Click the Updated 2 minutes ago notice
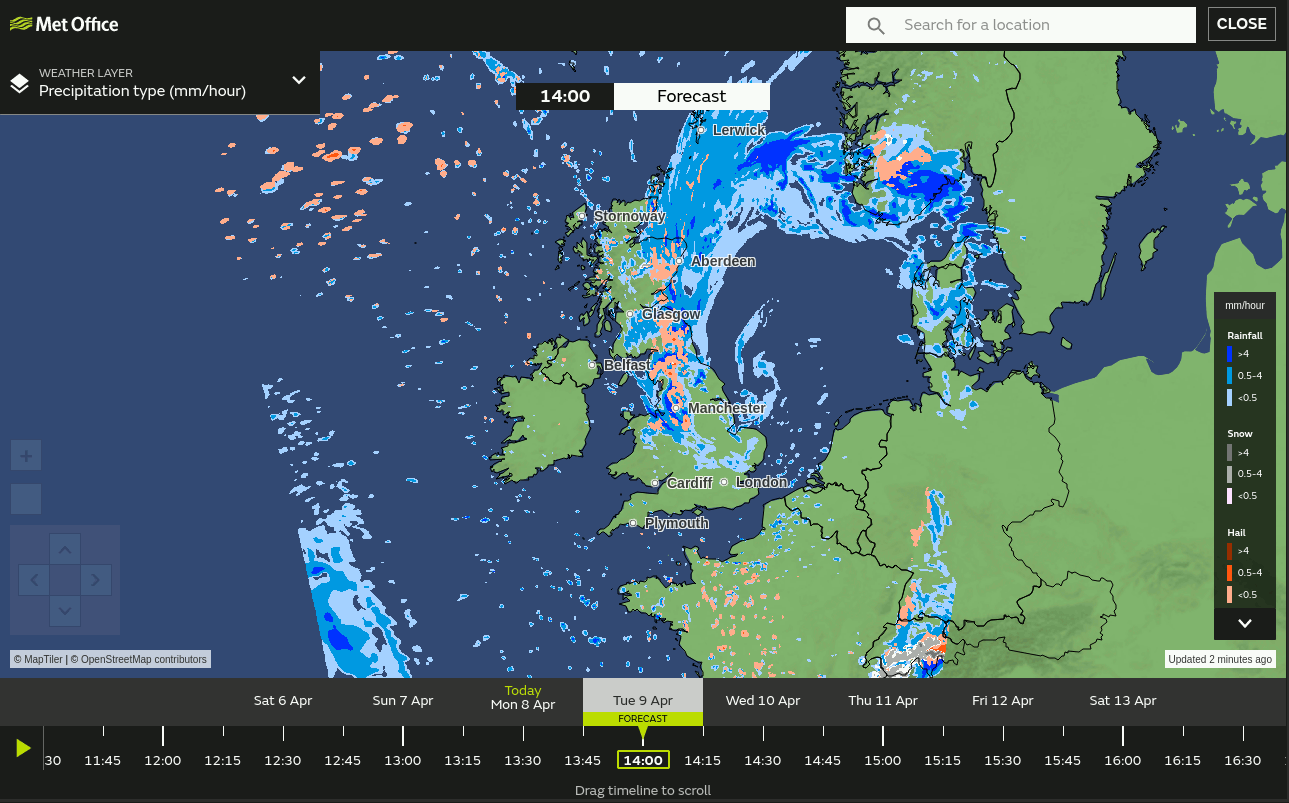The image size is (1289, 803). click(1220, 659)
